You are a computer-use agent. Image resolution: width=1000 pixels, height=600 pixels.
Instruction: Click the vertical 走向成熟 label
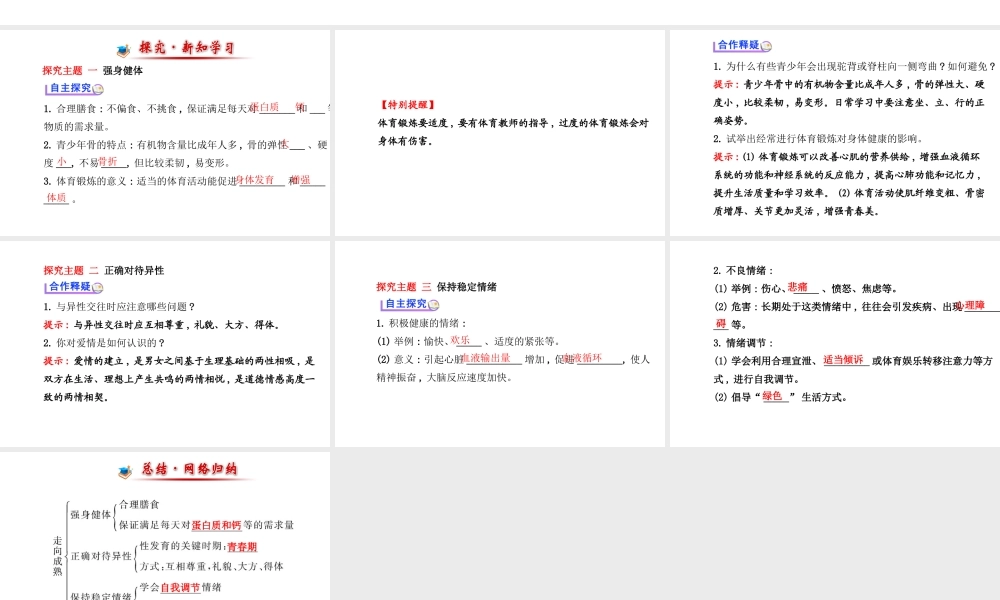[58, 556]
